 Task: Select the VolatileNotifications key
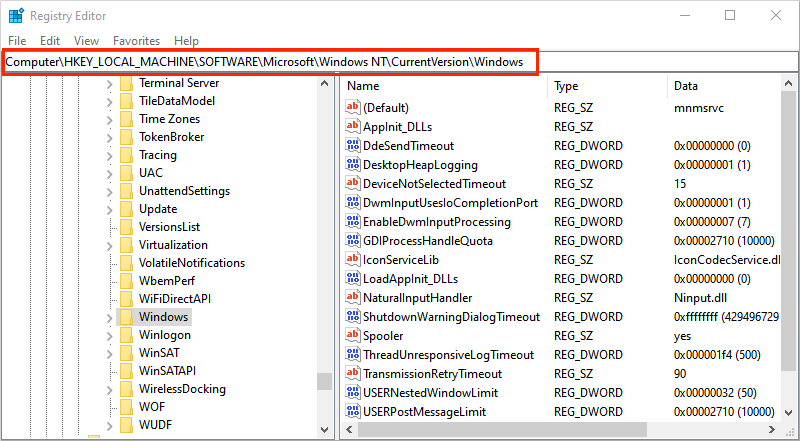click(x=192, y=263)
